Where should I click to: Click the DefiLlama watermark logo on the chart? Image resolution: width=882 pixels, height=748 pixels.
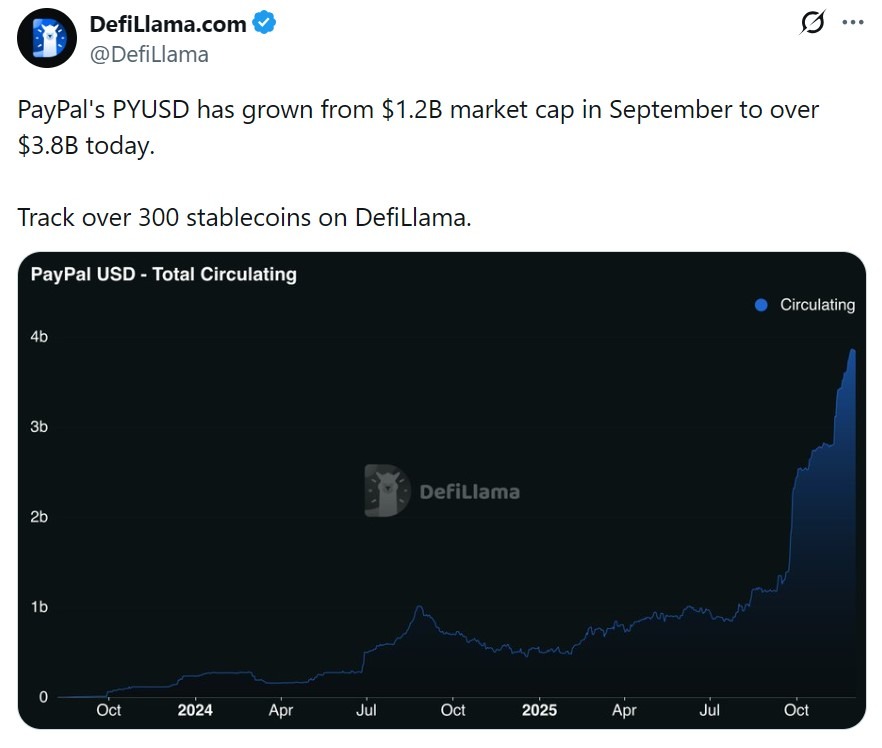(445, 490)
